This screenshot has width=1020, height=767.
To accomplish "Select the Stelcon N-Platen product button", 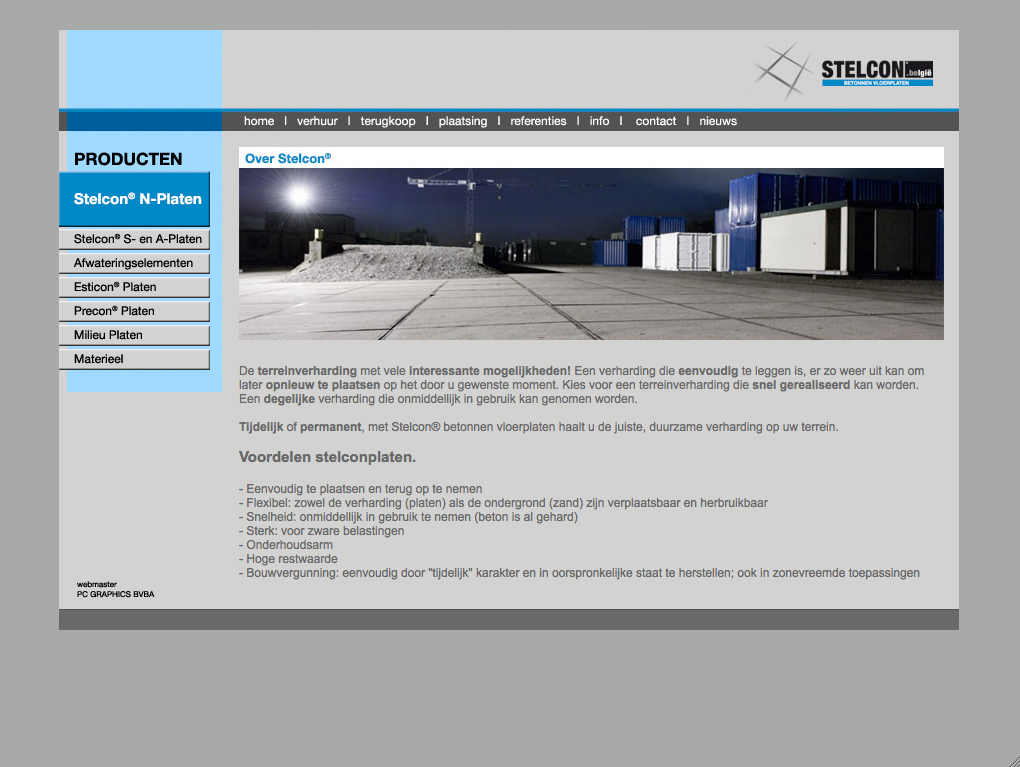I will pyautogui.click(x=135, y=199).
